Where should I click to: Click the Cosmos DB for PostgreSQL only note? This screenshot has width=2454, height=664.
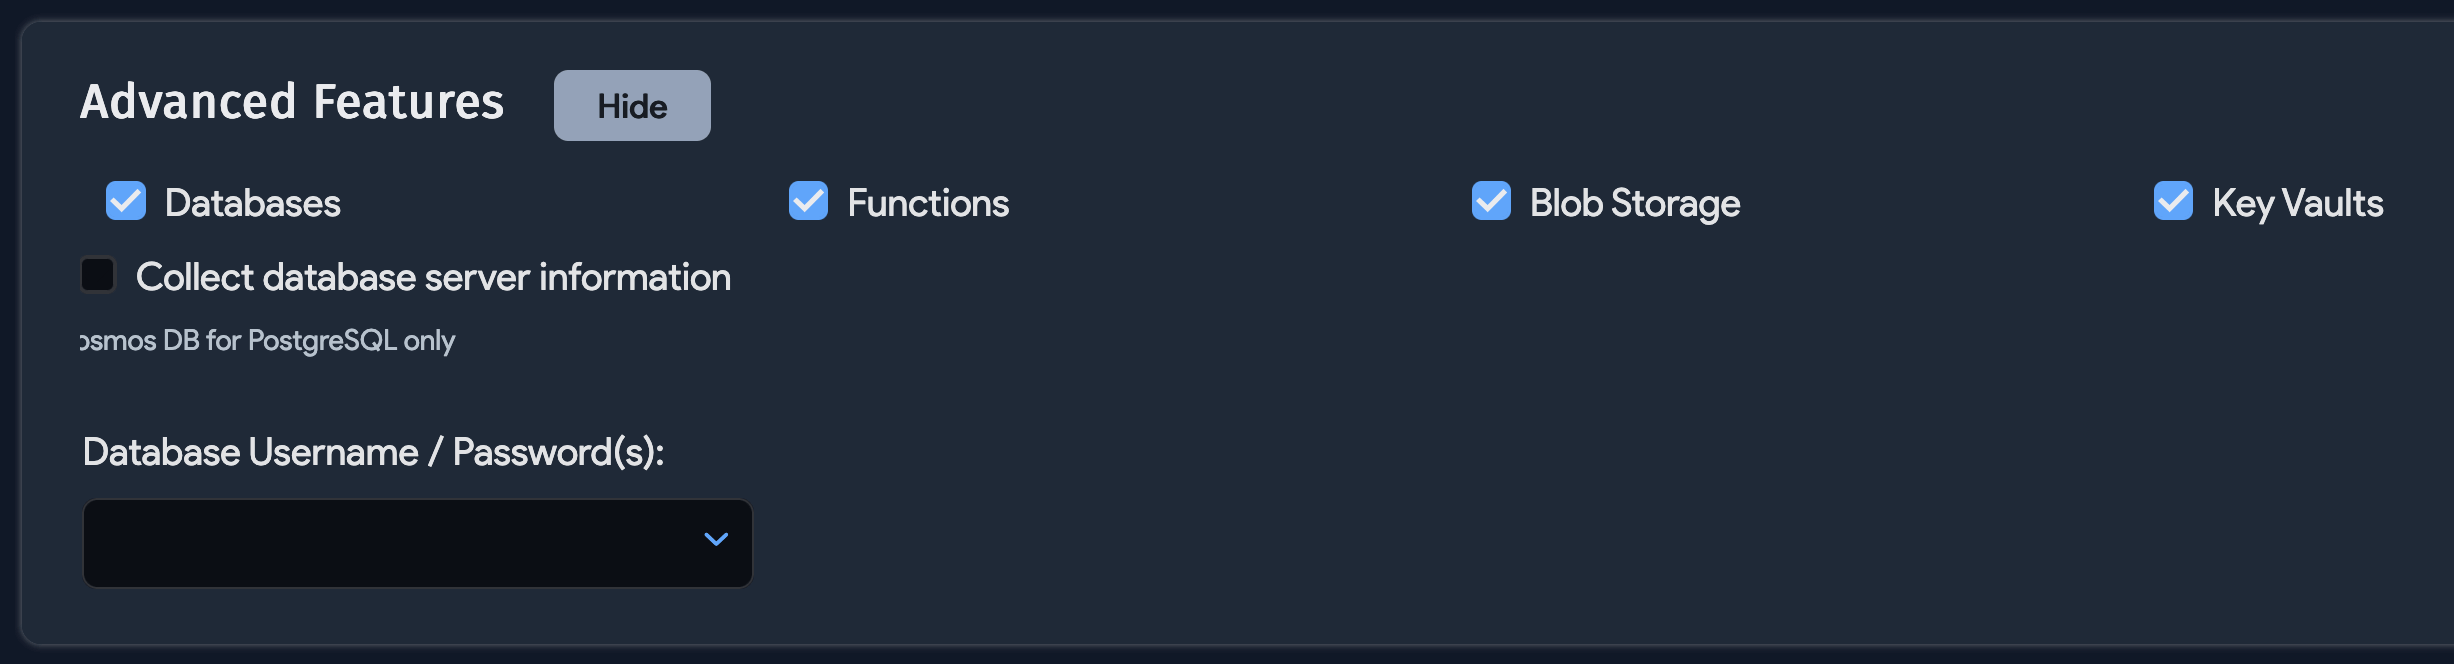[267, 340]
